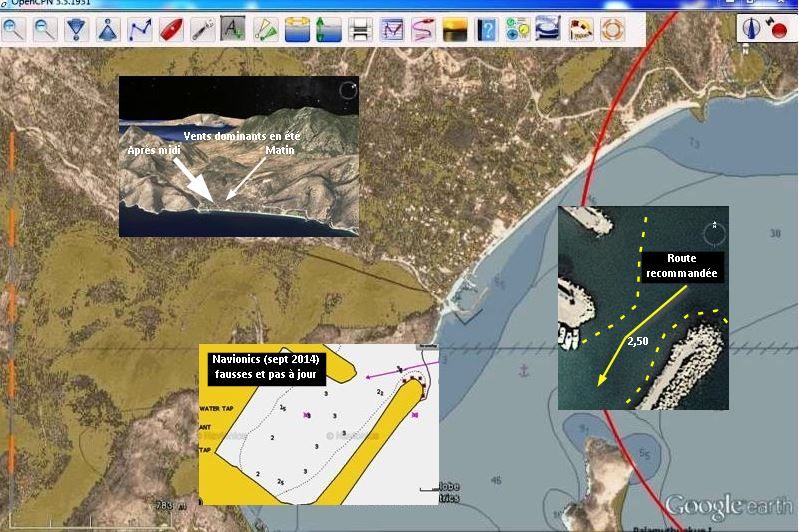Click the '2,50' depth value

point(638,341)
